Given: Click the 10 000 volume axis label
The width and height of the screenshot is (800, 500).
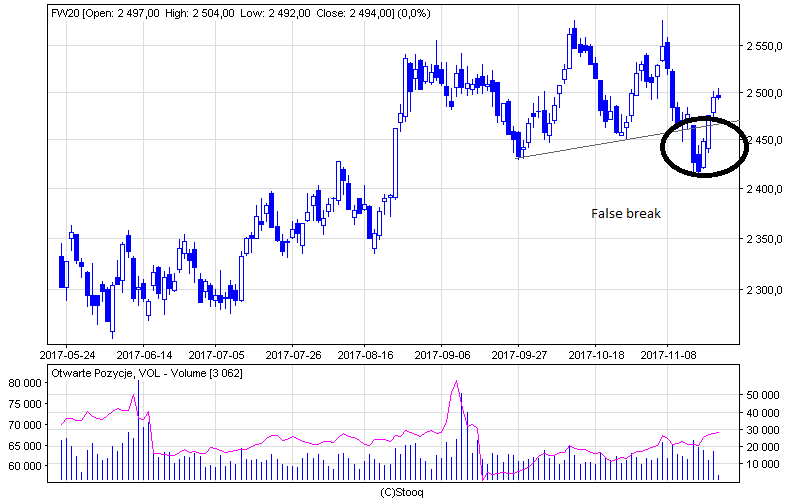Looking at the screenshot, I should 763,464.
